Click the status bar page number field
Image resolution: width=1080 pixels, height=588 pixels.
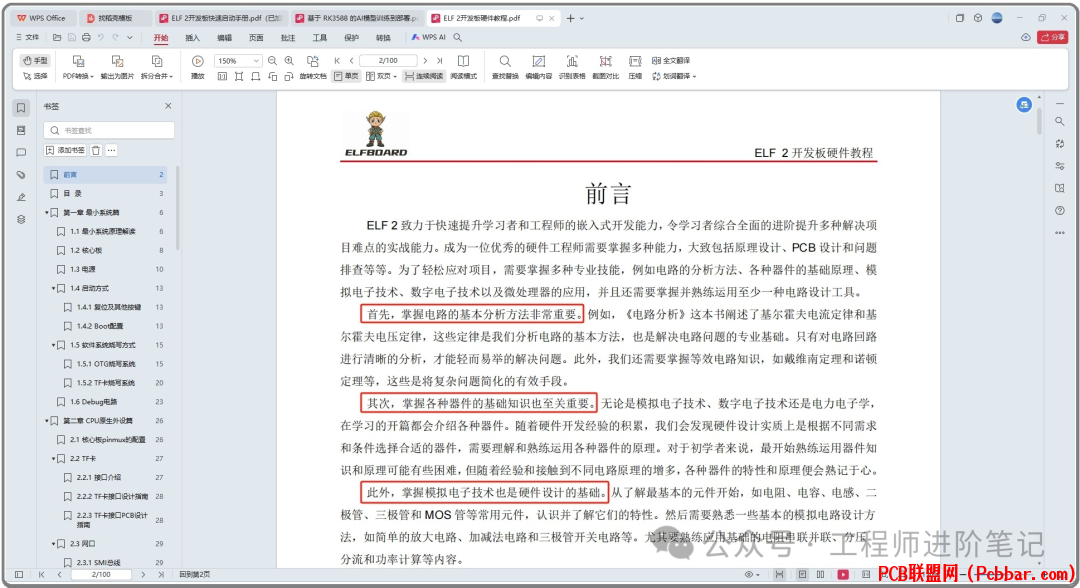101,574
